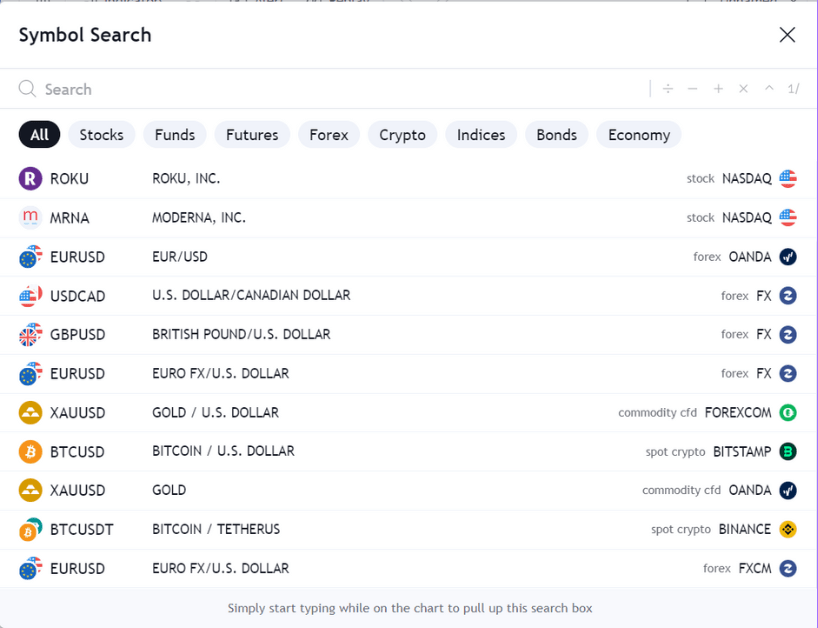This screenshot has height=628, width=818.
Task: Choose the EUR/USD OANDA result
Action: (409, 257)
